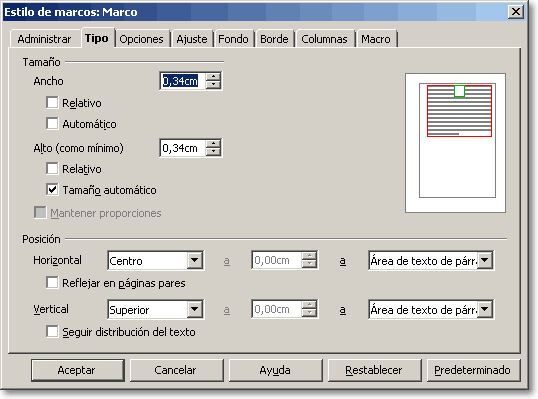
Task: Go to the Ajuste tab
Action: coord(192,39)
